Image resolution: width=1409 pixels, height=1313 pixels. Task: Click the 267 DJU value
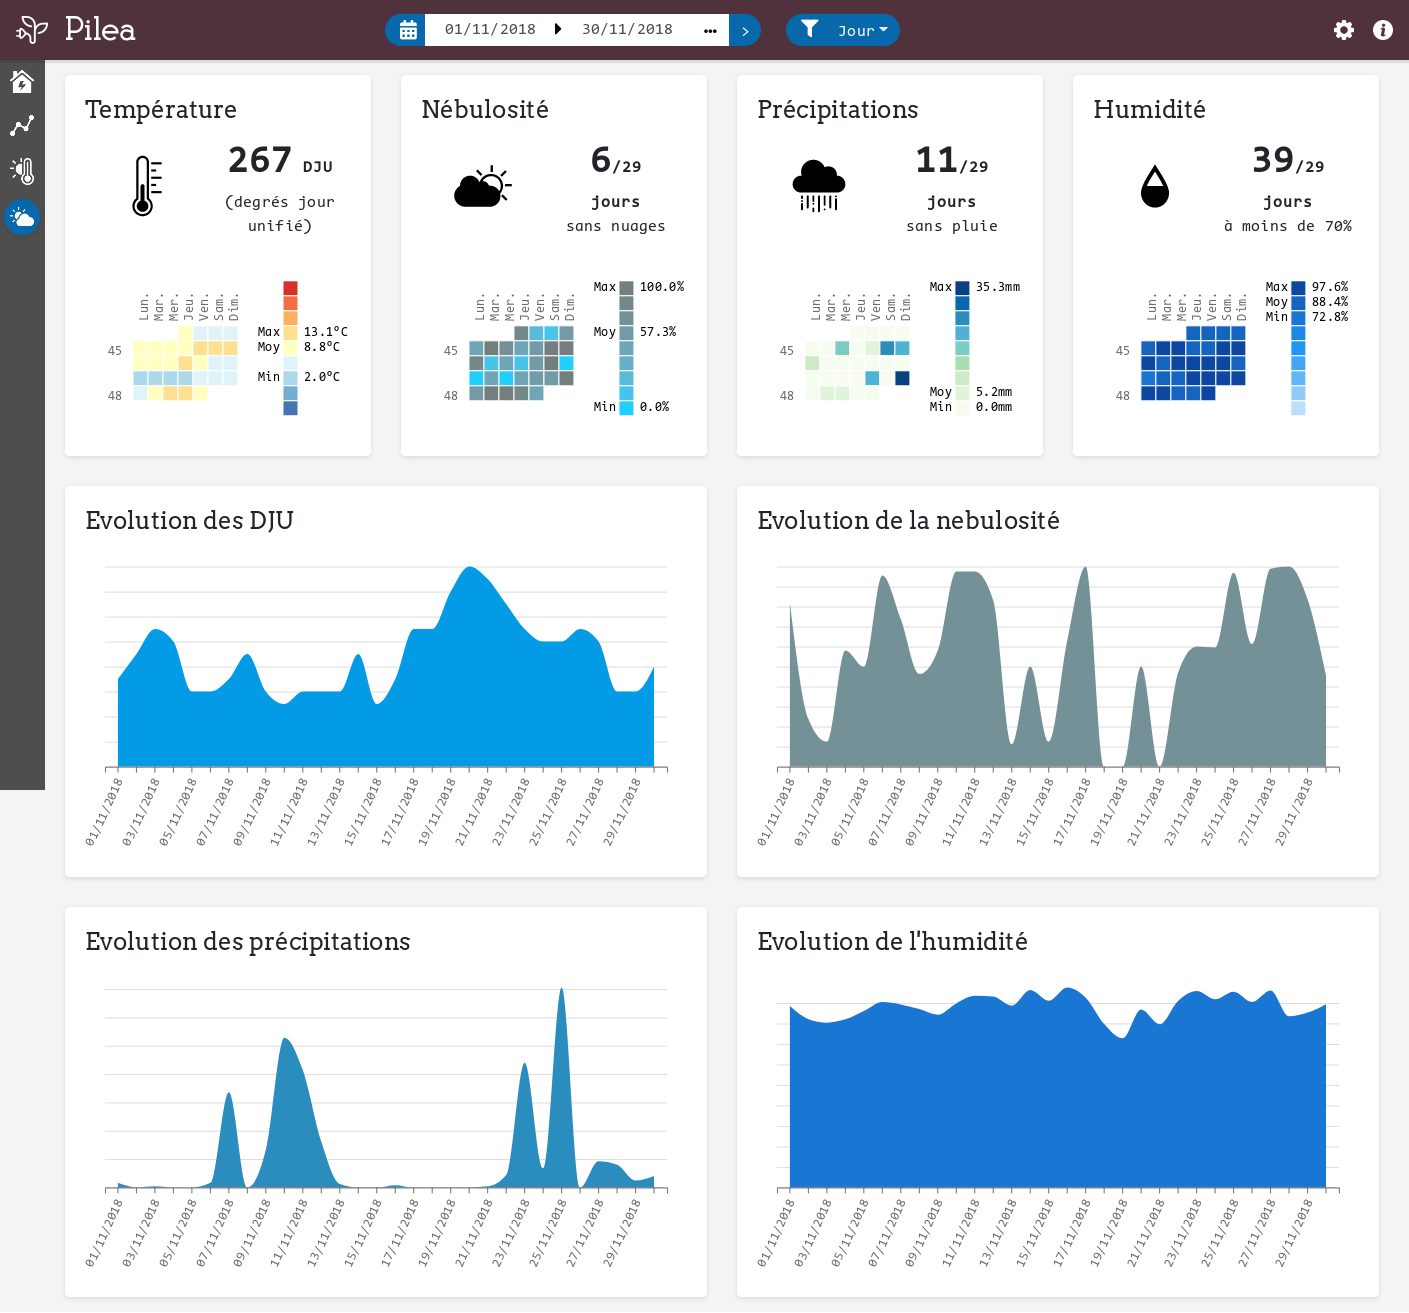[x=280, y=160]
